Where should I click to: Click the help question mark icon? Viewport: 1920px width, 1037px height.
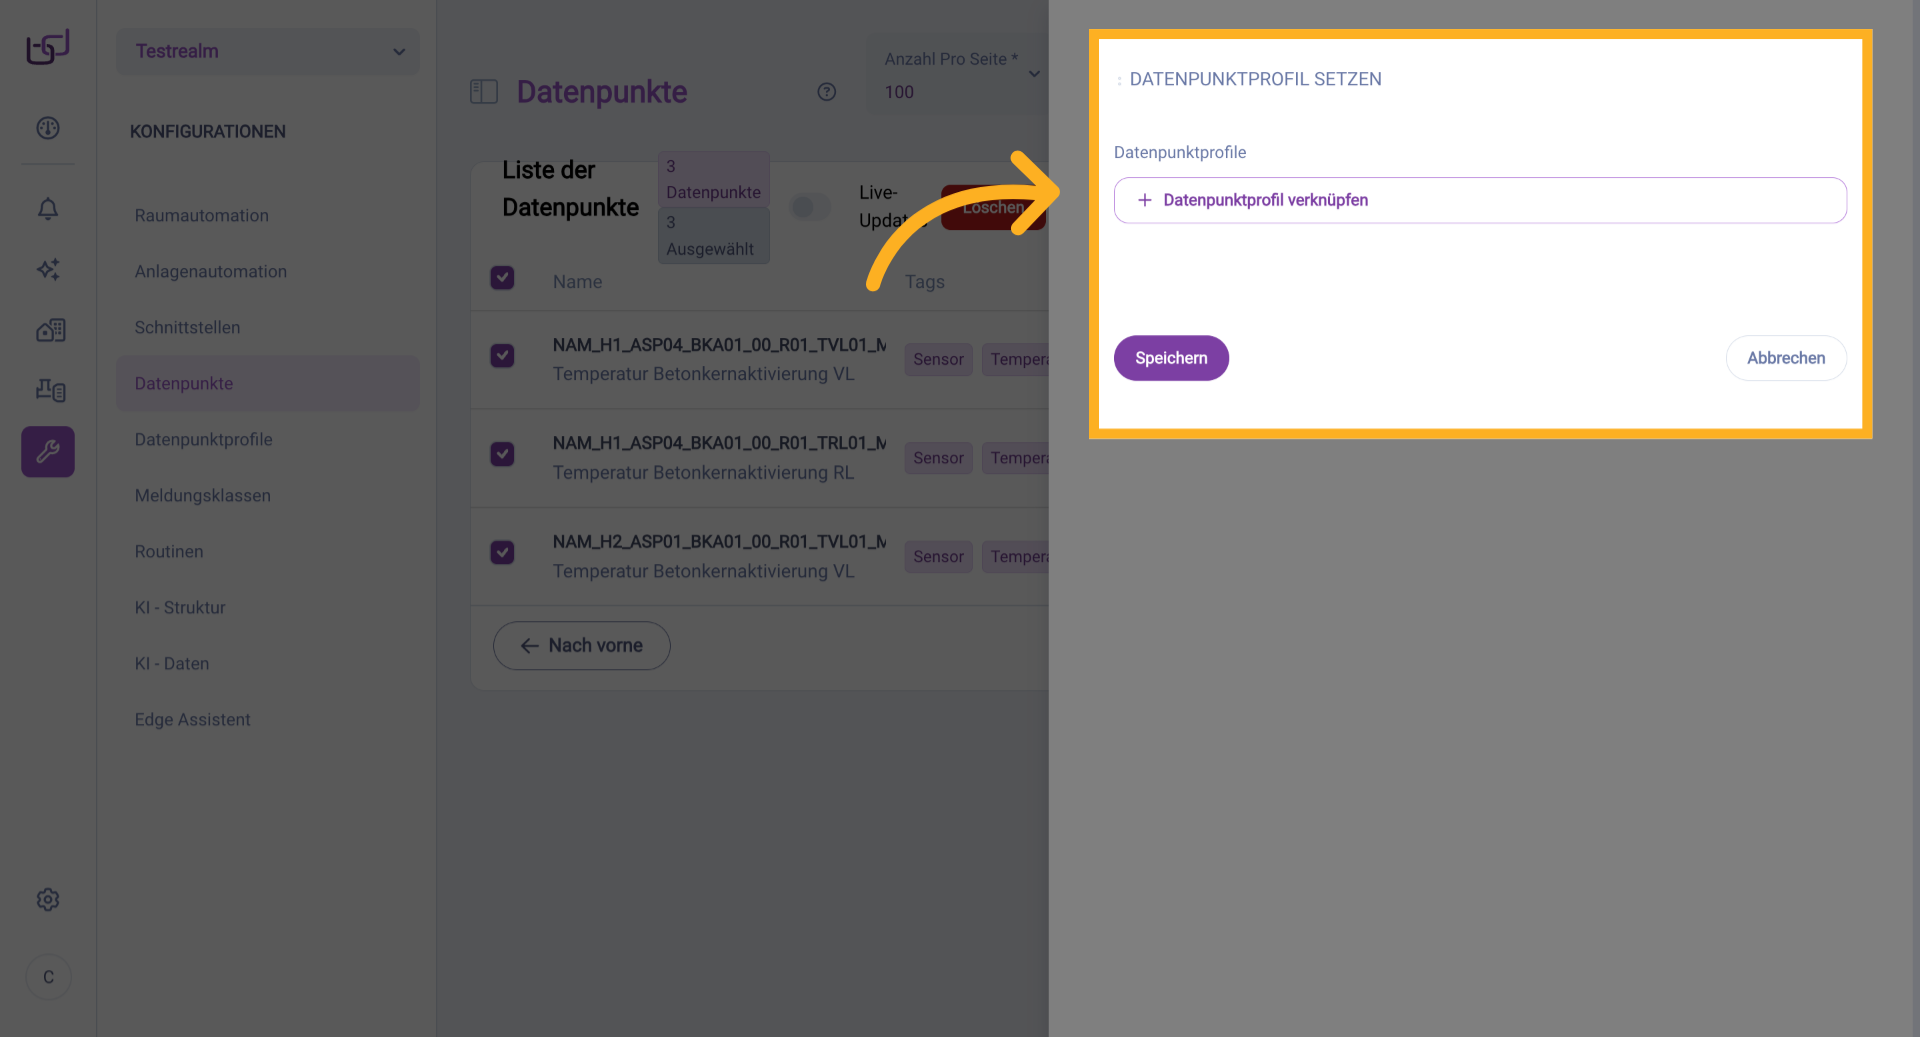[826, 92]
